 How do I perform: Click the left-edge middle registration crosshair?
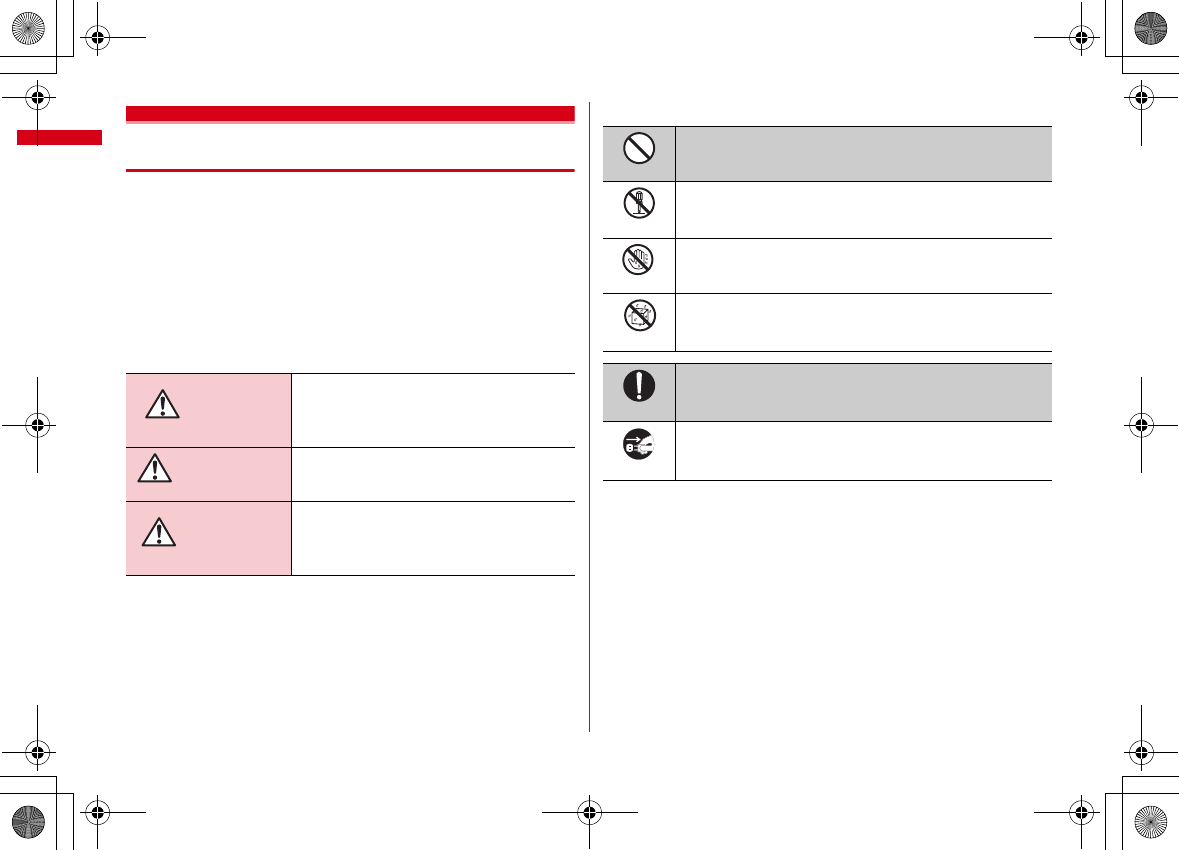click(37, 424)
